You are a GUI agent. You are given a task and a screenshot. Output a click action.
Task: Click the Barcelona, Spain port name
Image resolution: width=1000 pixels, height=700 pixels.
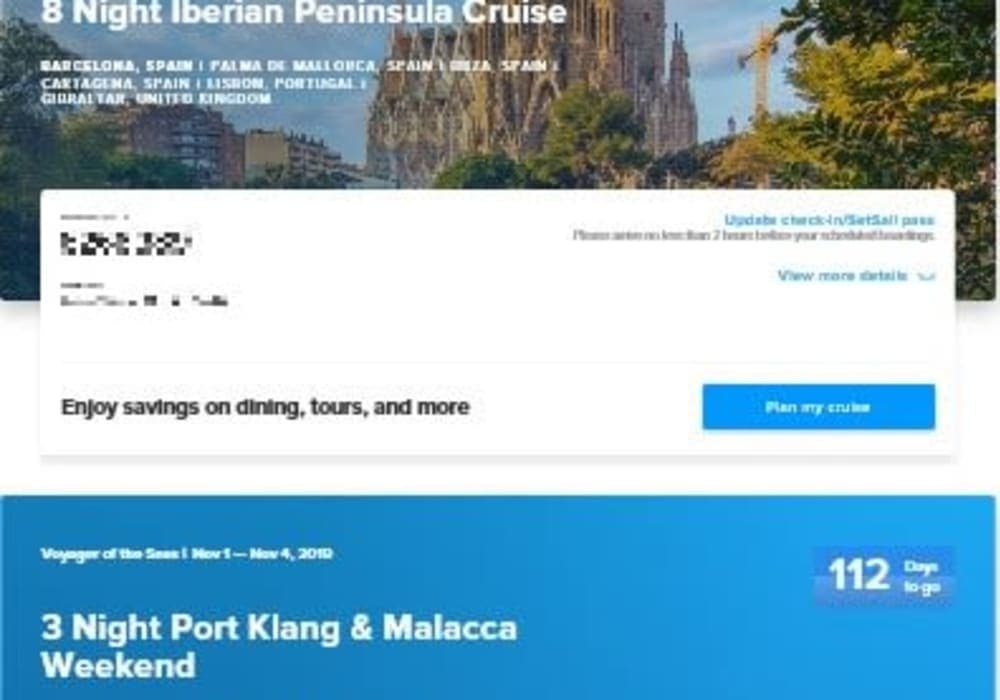[x=117, y=66]
